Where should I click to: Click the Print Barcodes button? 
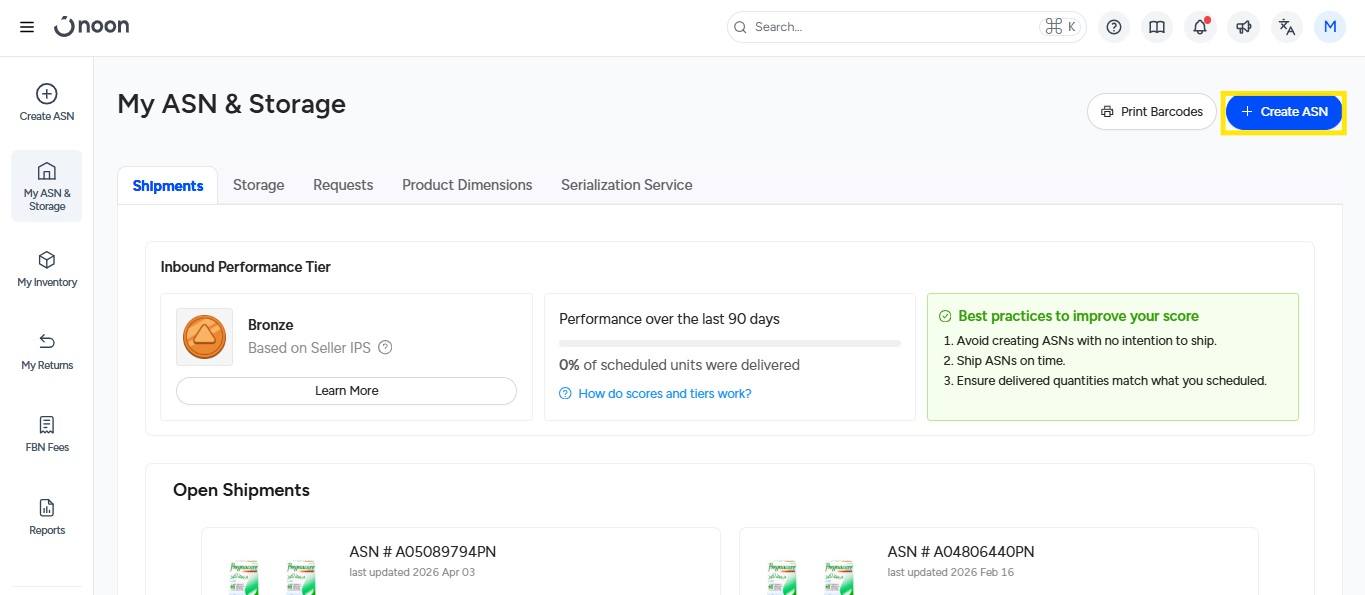(x=1151, y=112)
